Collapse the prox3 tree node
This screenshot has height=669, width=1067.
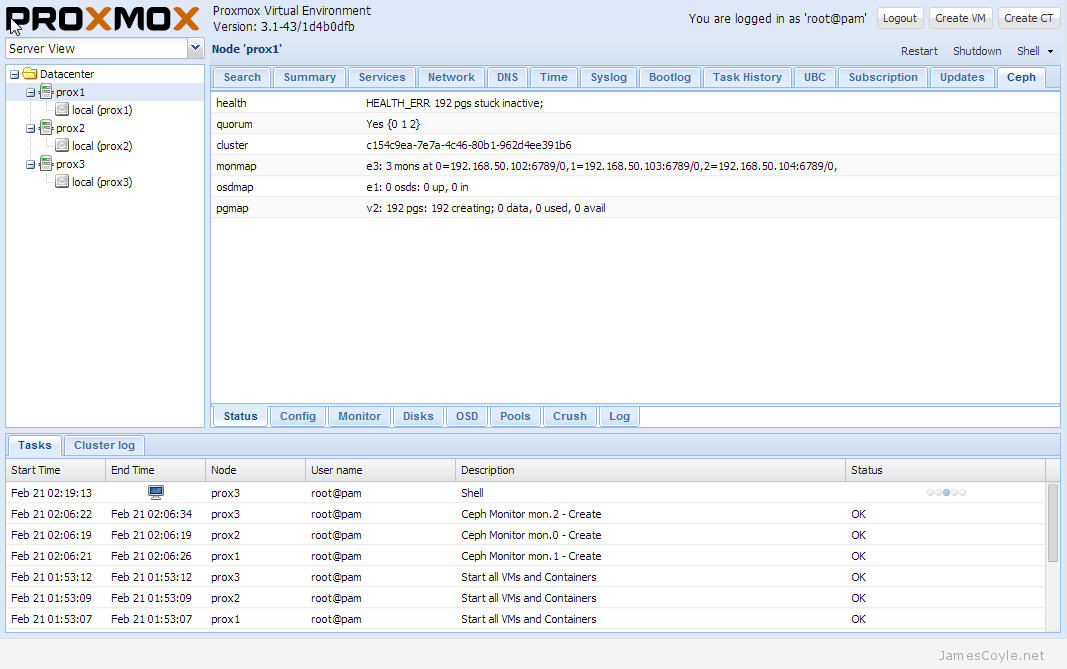coord(30,164)
